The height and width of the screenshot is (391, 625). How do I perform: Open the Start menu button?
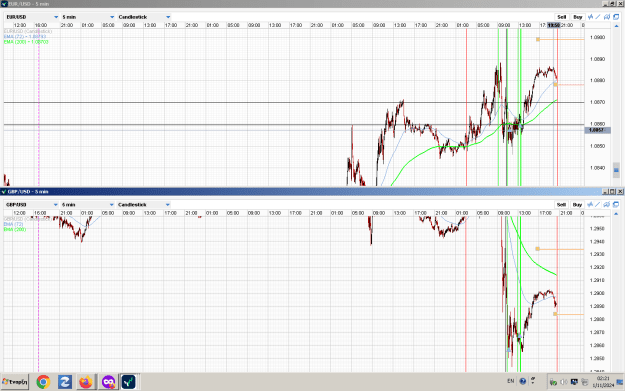coord(15,382)
